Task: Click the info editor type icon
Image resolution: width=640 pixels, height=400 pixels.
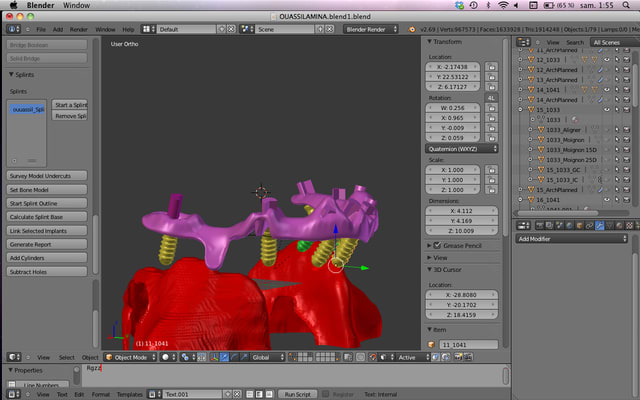Action: (14, 29)
